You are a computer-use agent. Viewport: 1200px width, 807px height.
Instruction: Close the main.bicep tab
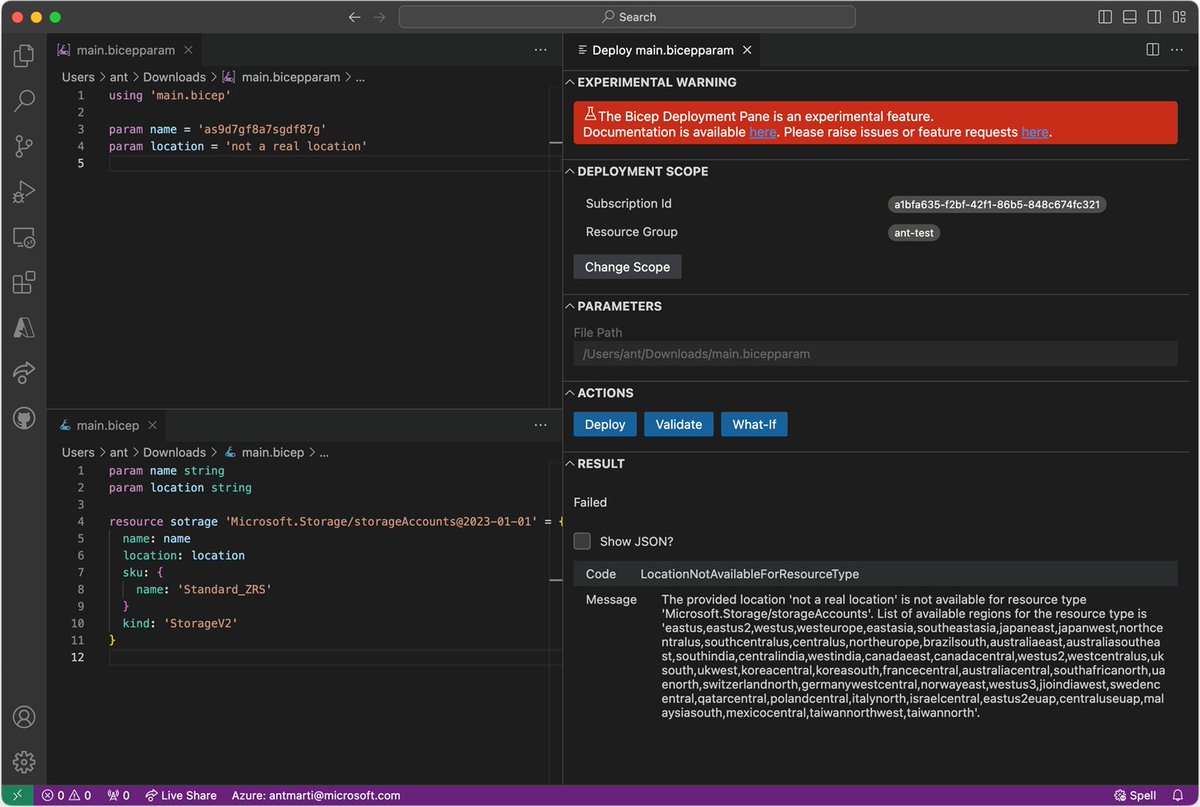tap(153, 426)
